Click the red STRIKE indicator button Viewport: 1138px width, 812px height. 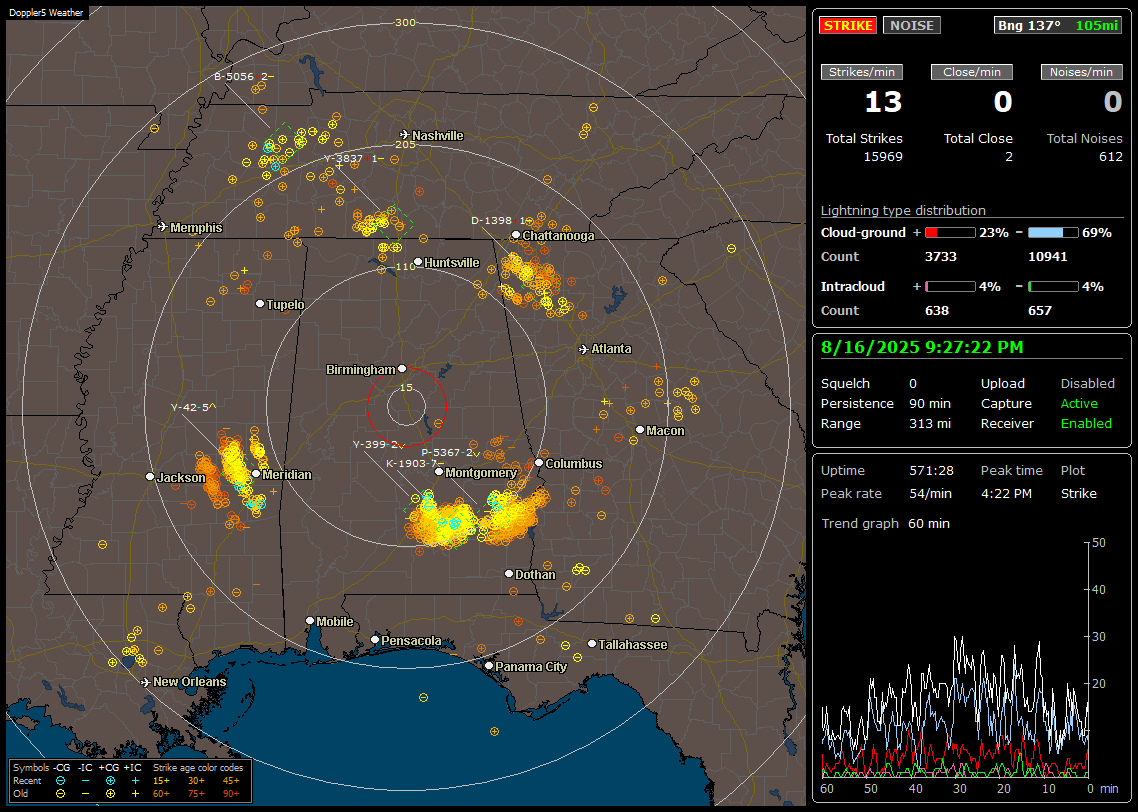point(848,25)
